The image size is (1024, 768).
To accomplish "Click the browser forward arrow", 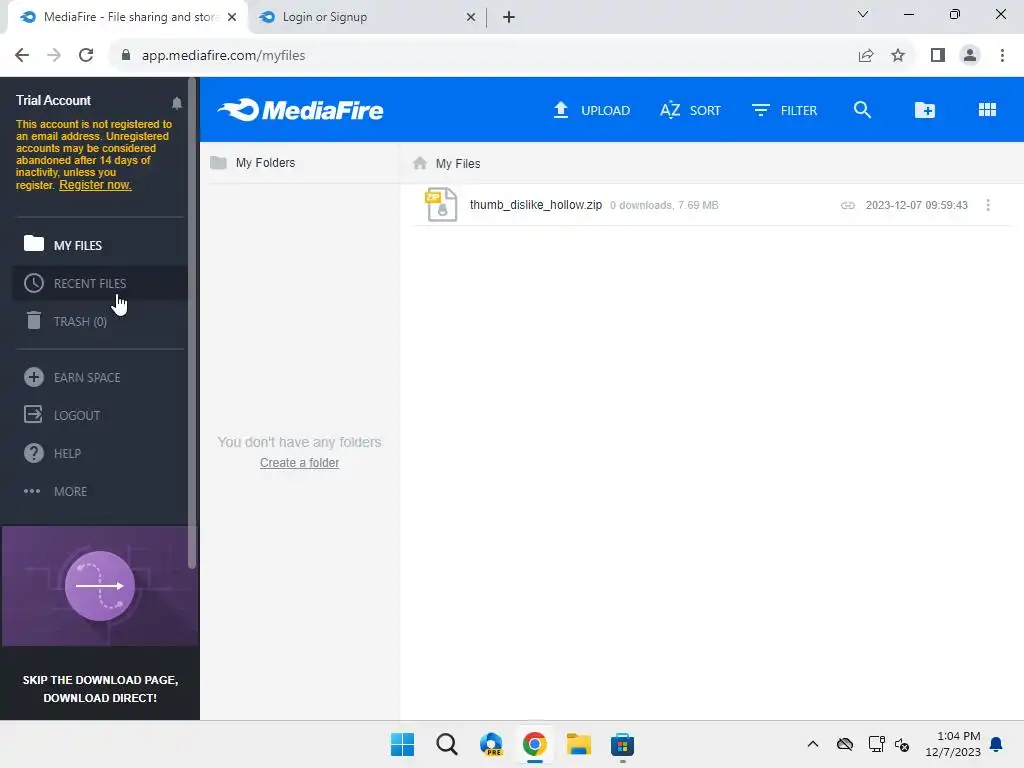I will click(x=54, y=55).
